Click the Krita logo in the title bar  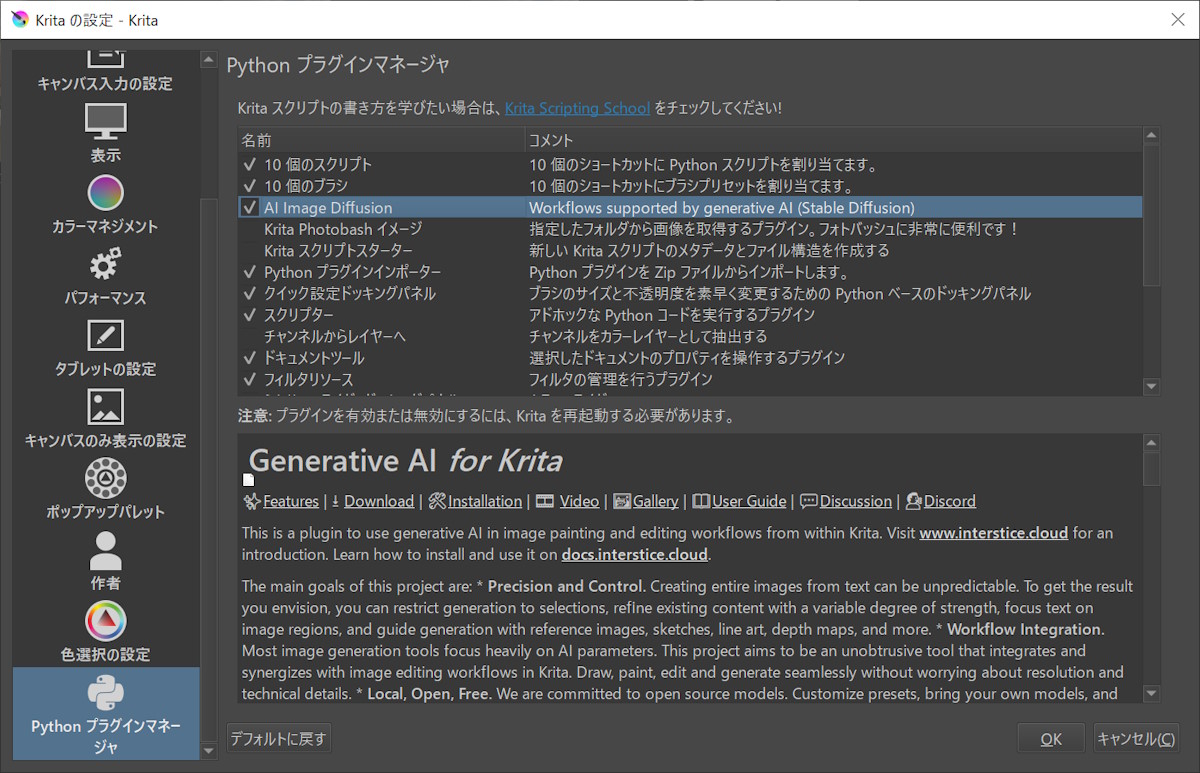(20, 19)
